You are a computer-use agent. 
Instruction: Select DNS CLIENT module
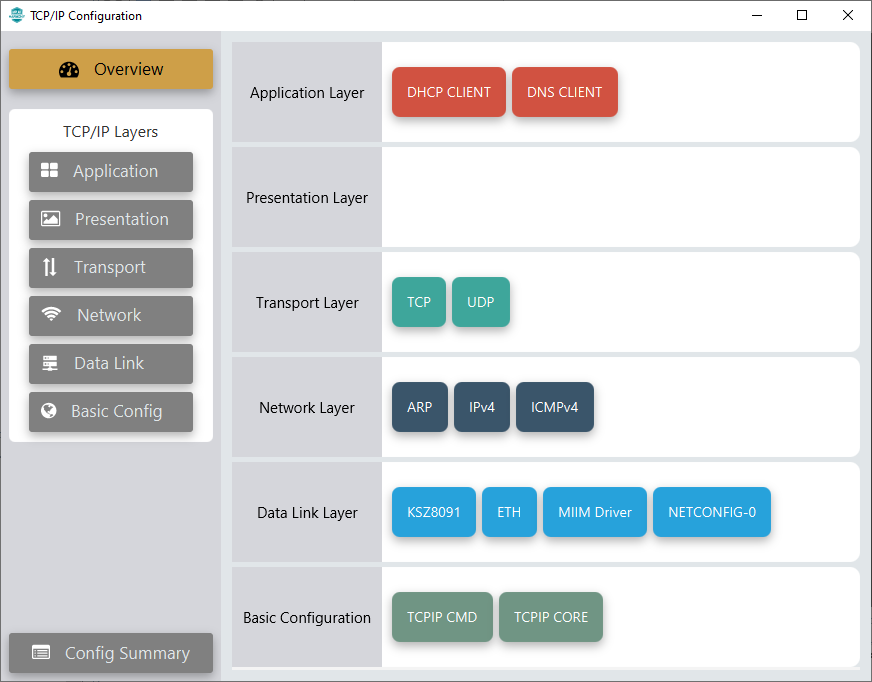(564, 92)
